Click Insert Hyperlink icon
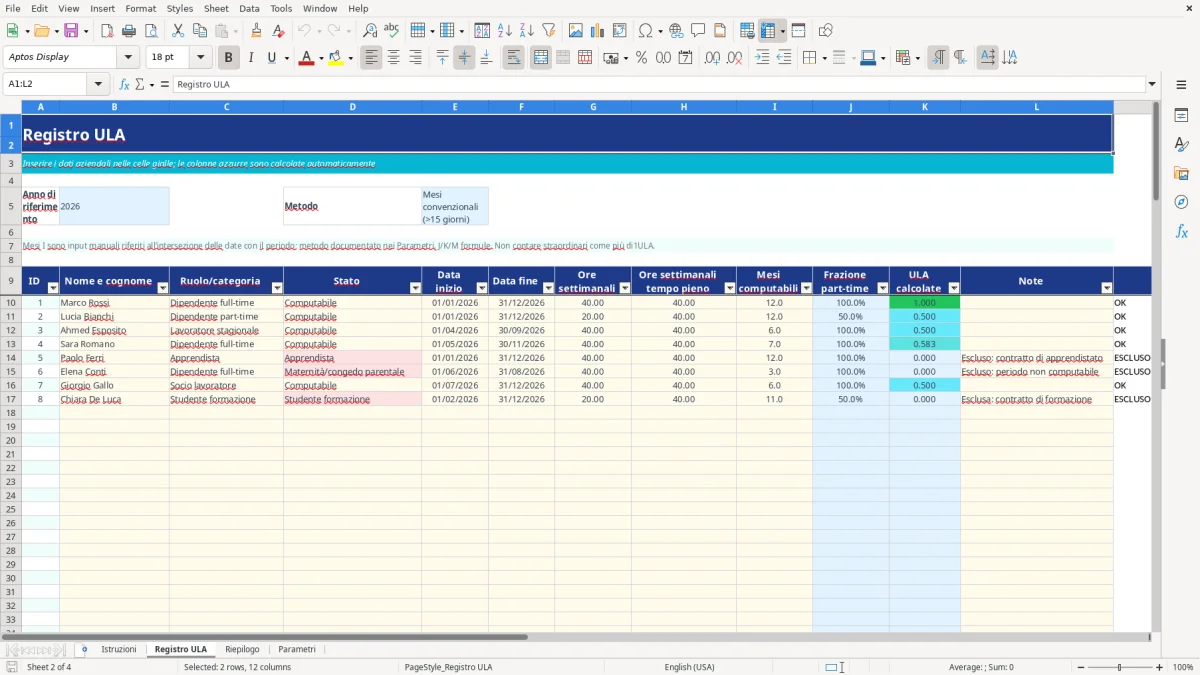 click(x=676, y=31)
